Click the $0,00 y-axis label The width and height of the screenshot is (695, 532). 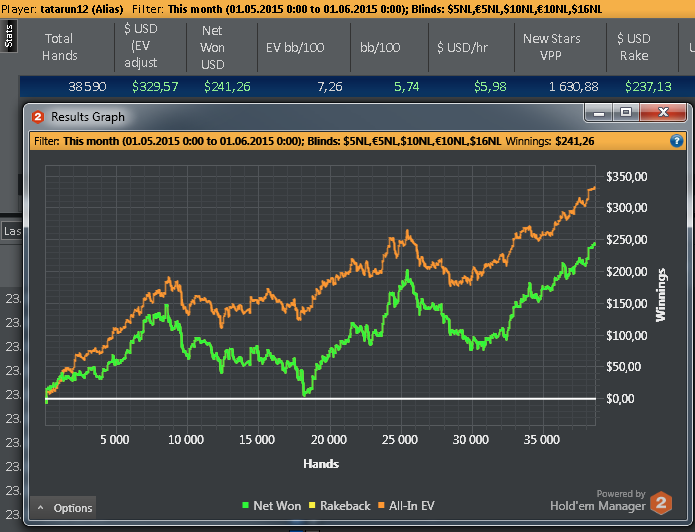point(621,399)
